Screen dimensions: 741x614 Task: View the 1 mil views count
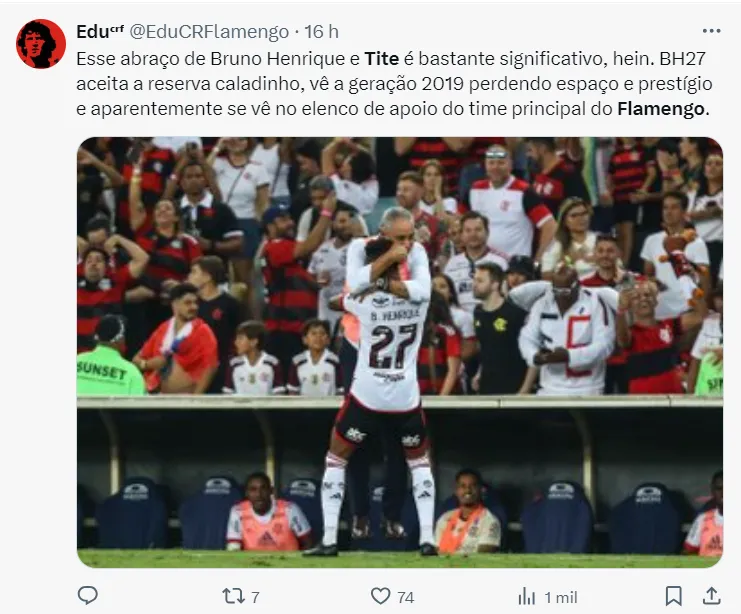point(561,597)
